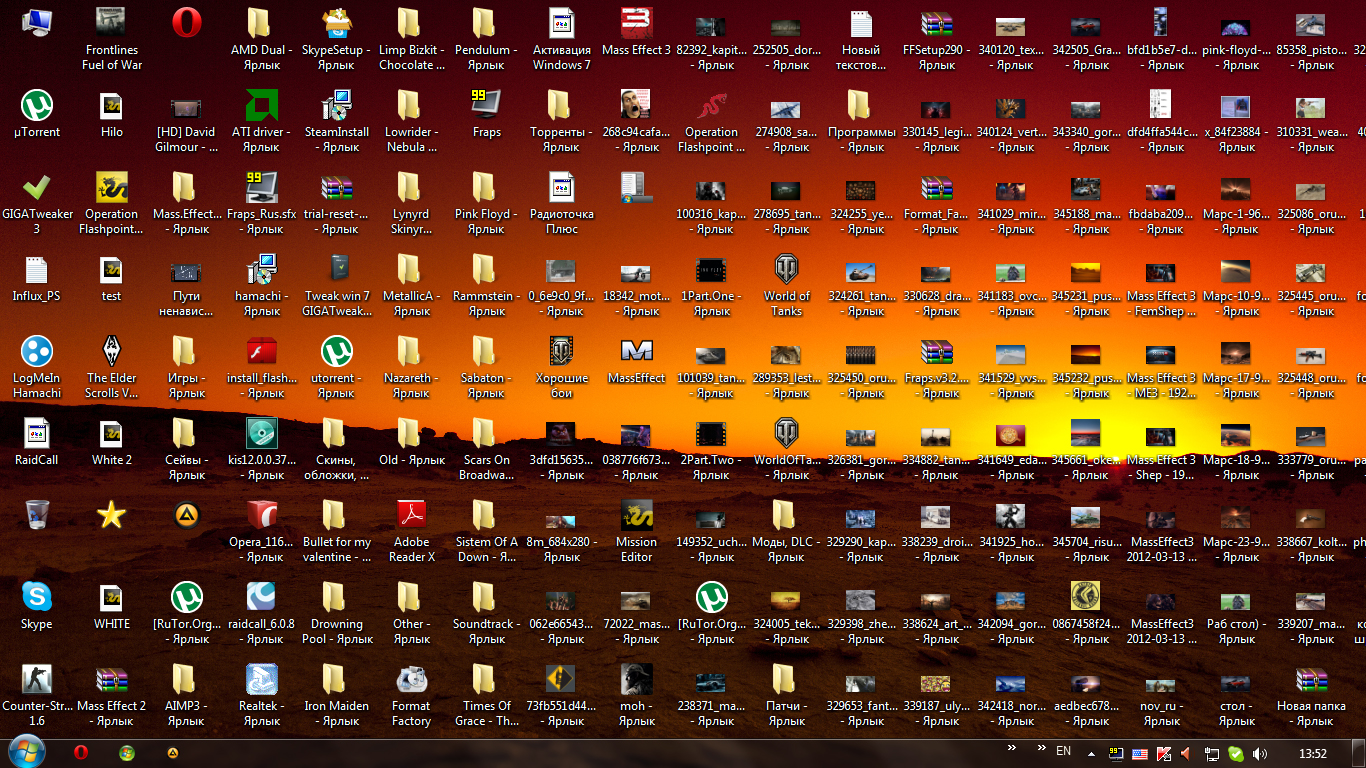Switch input language via EN indicator
This screenshot has height=768, width=1366.
[x=1064, y=752]
